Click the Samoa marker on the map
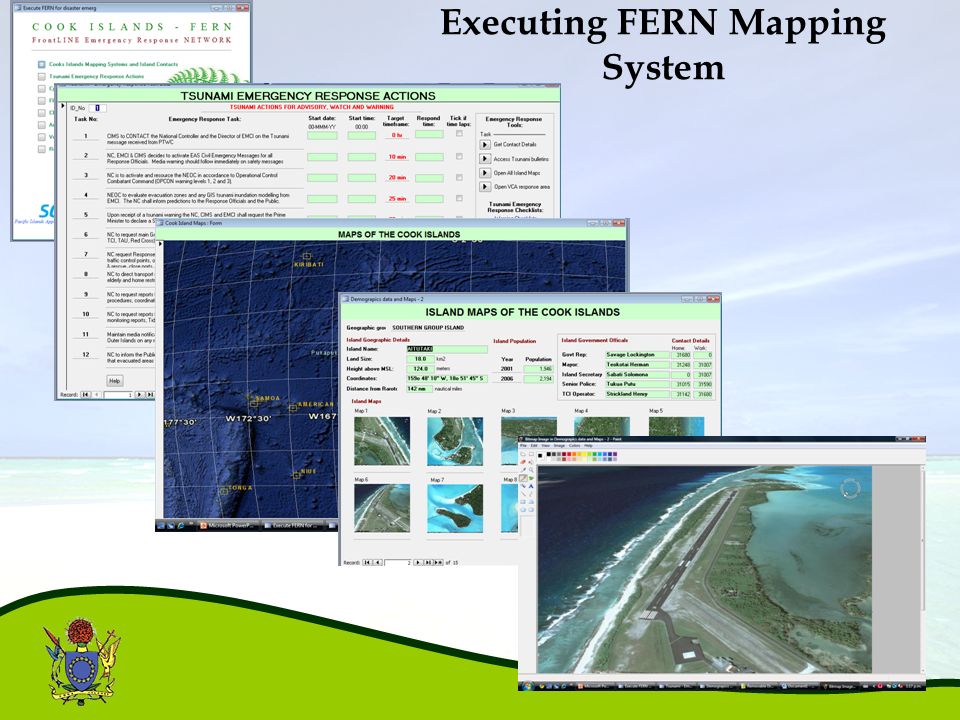 pyautogui.click(x=253, y=403)
